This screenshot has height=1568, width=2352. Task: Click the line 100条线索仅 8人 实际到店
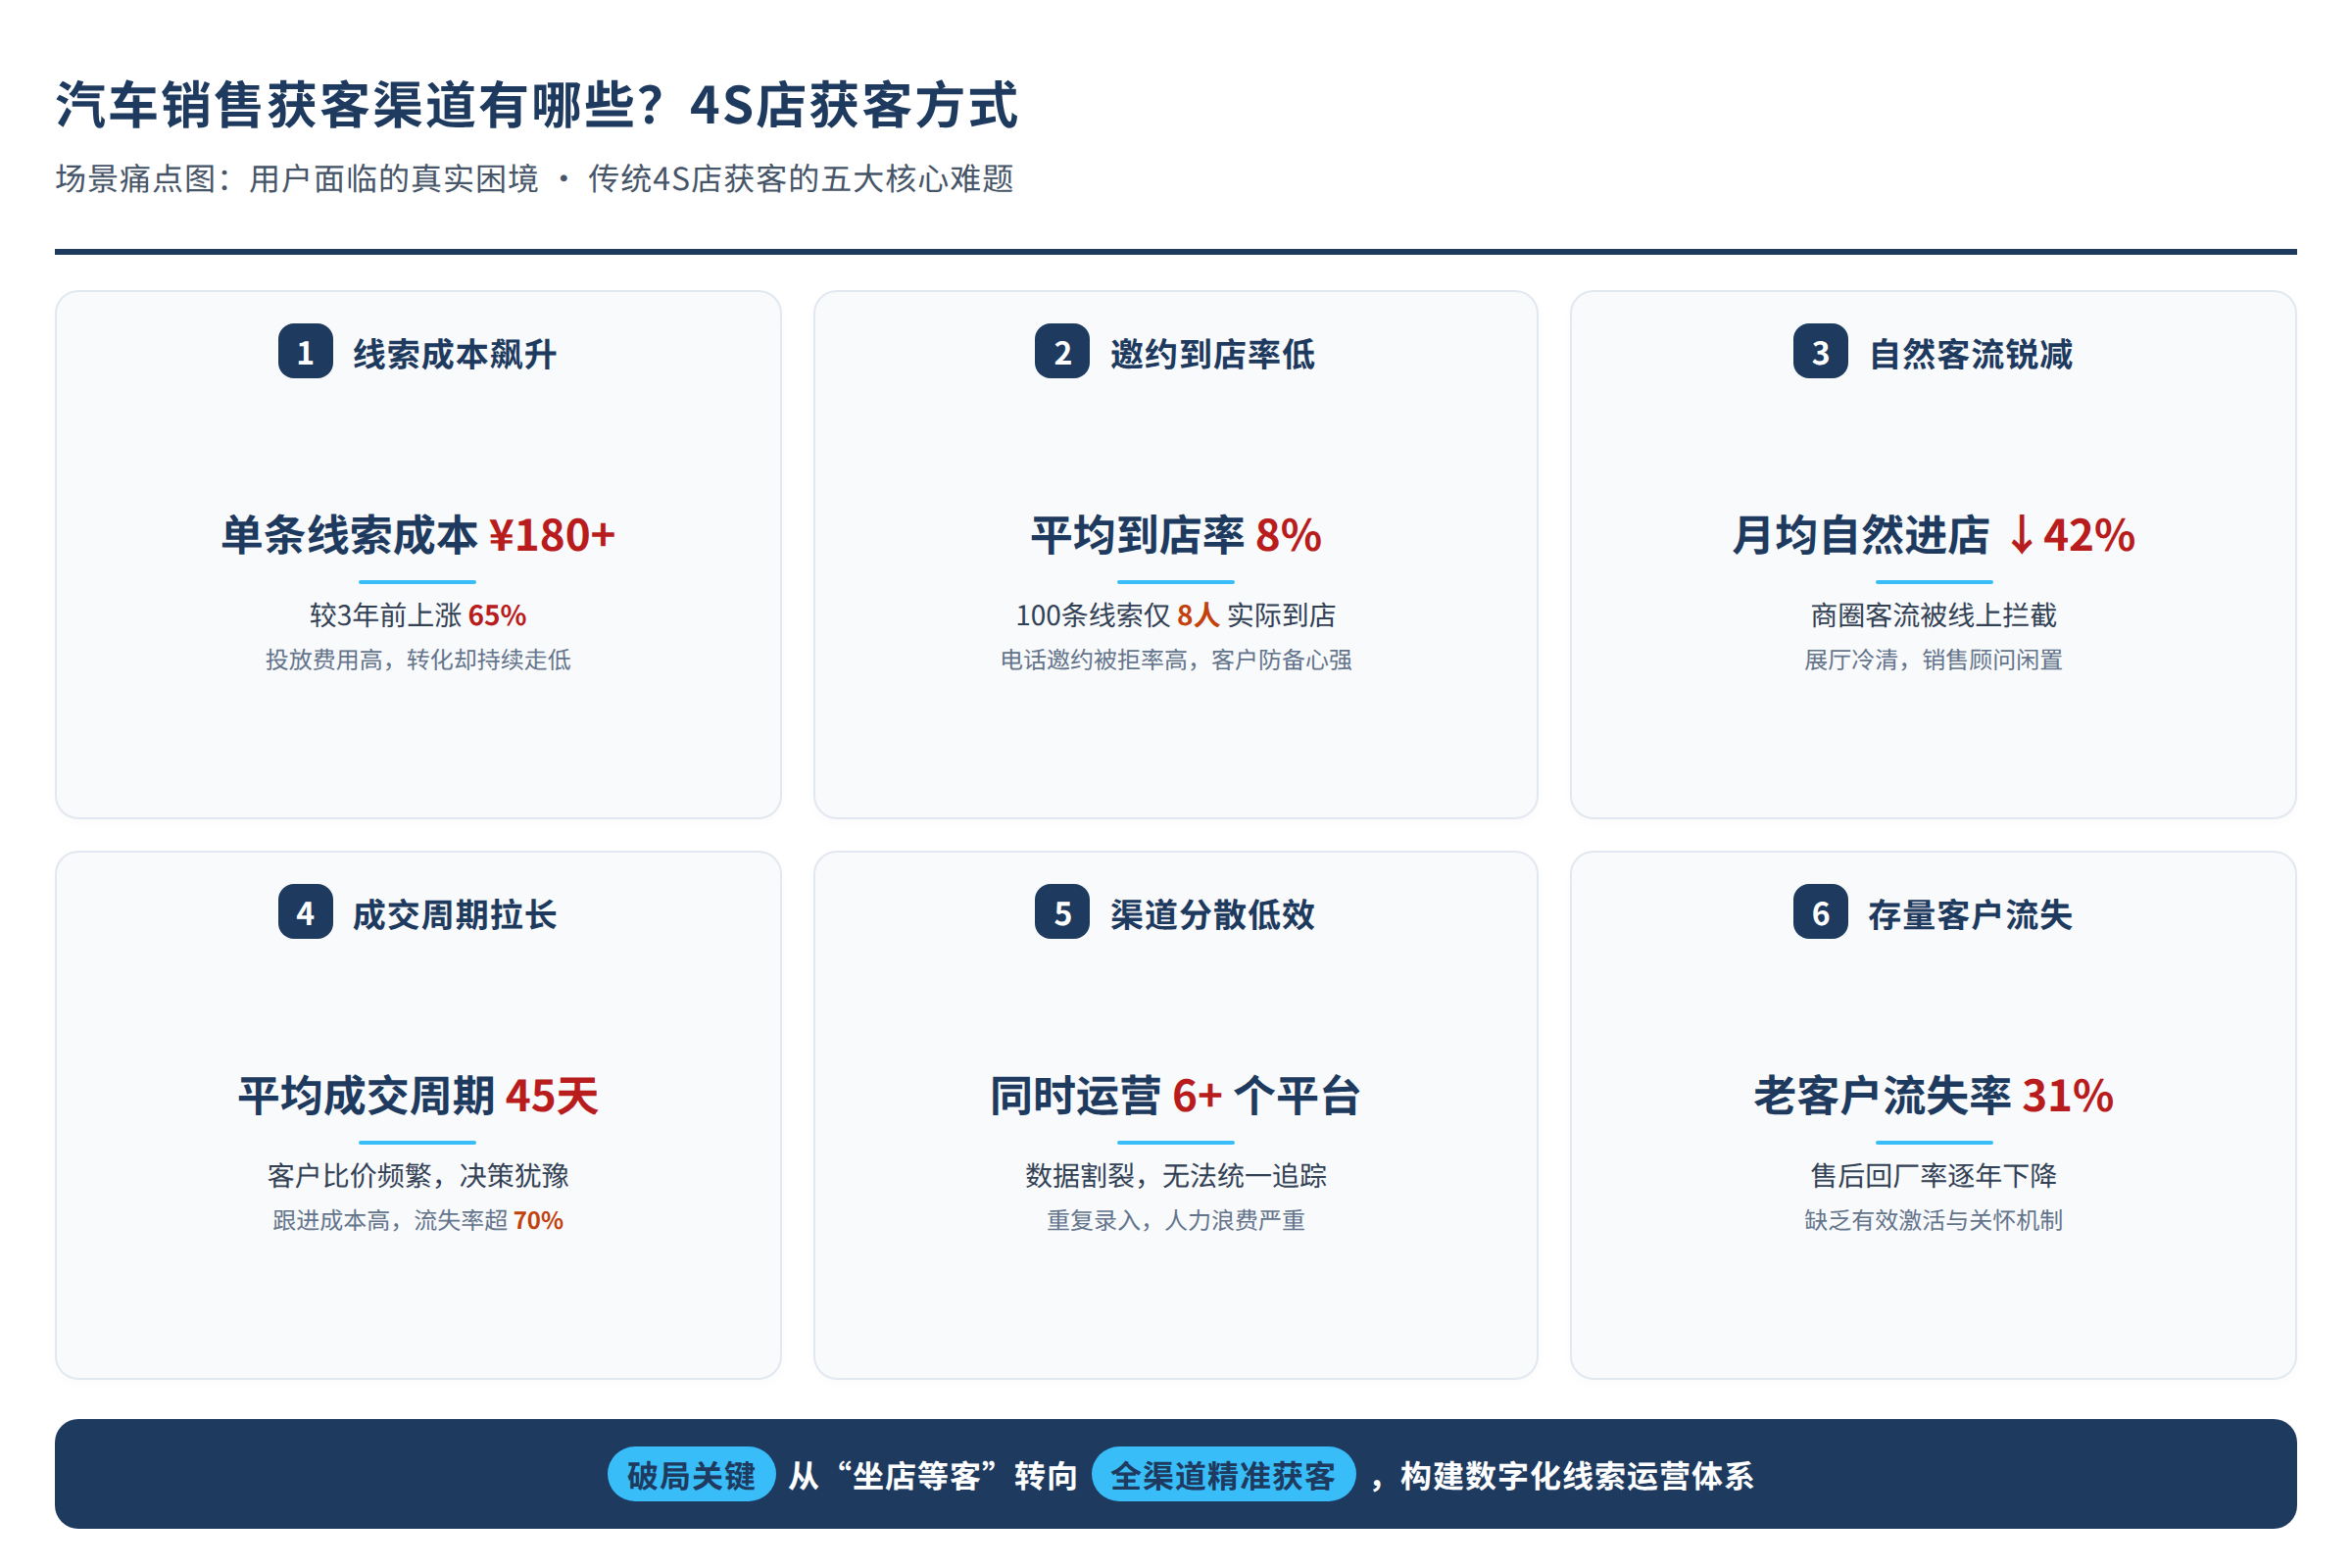tap(1176, 615)
